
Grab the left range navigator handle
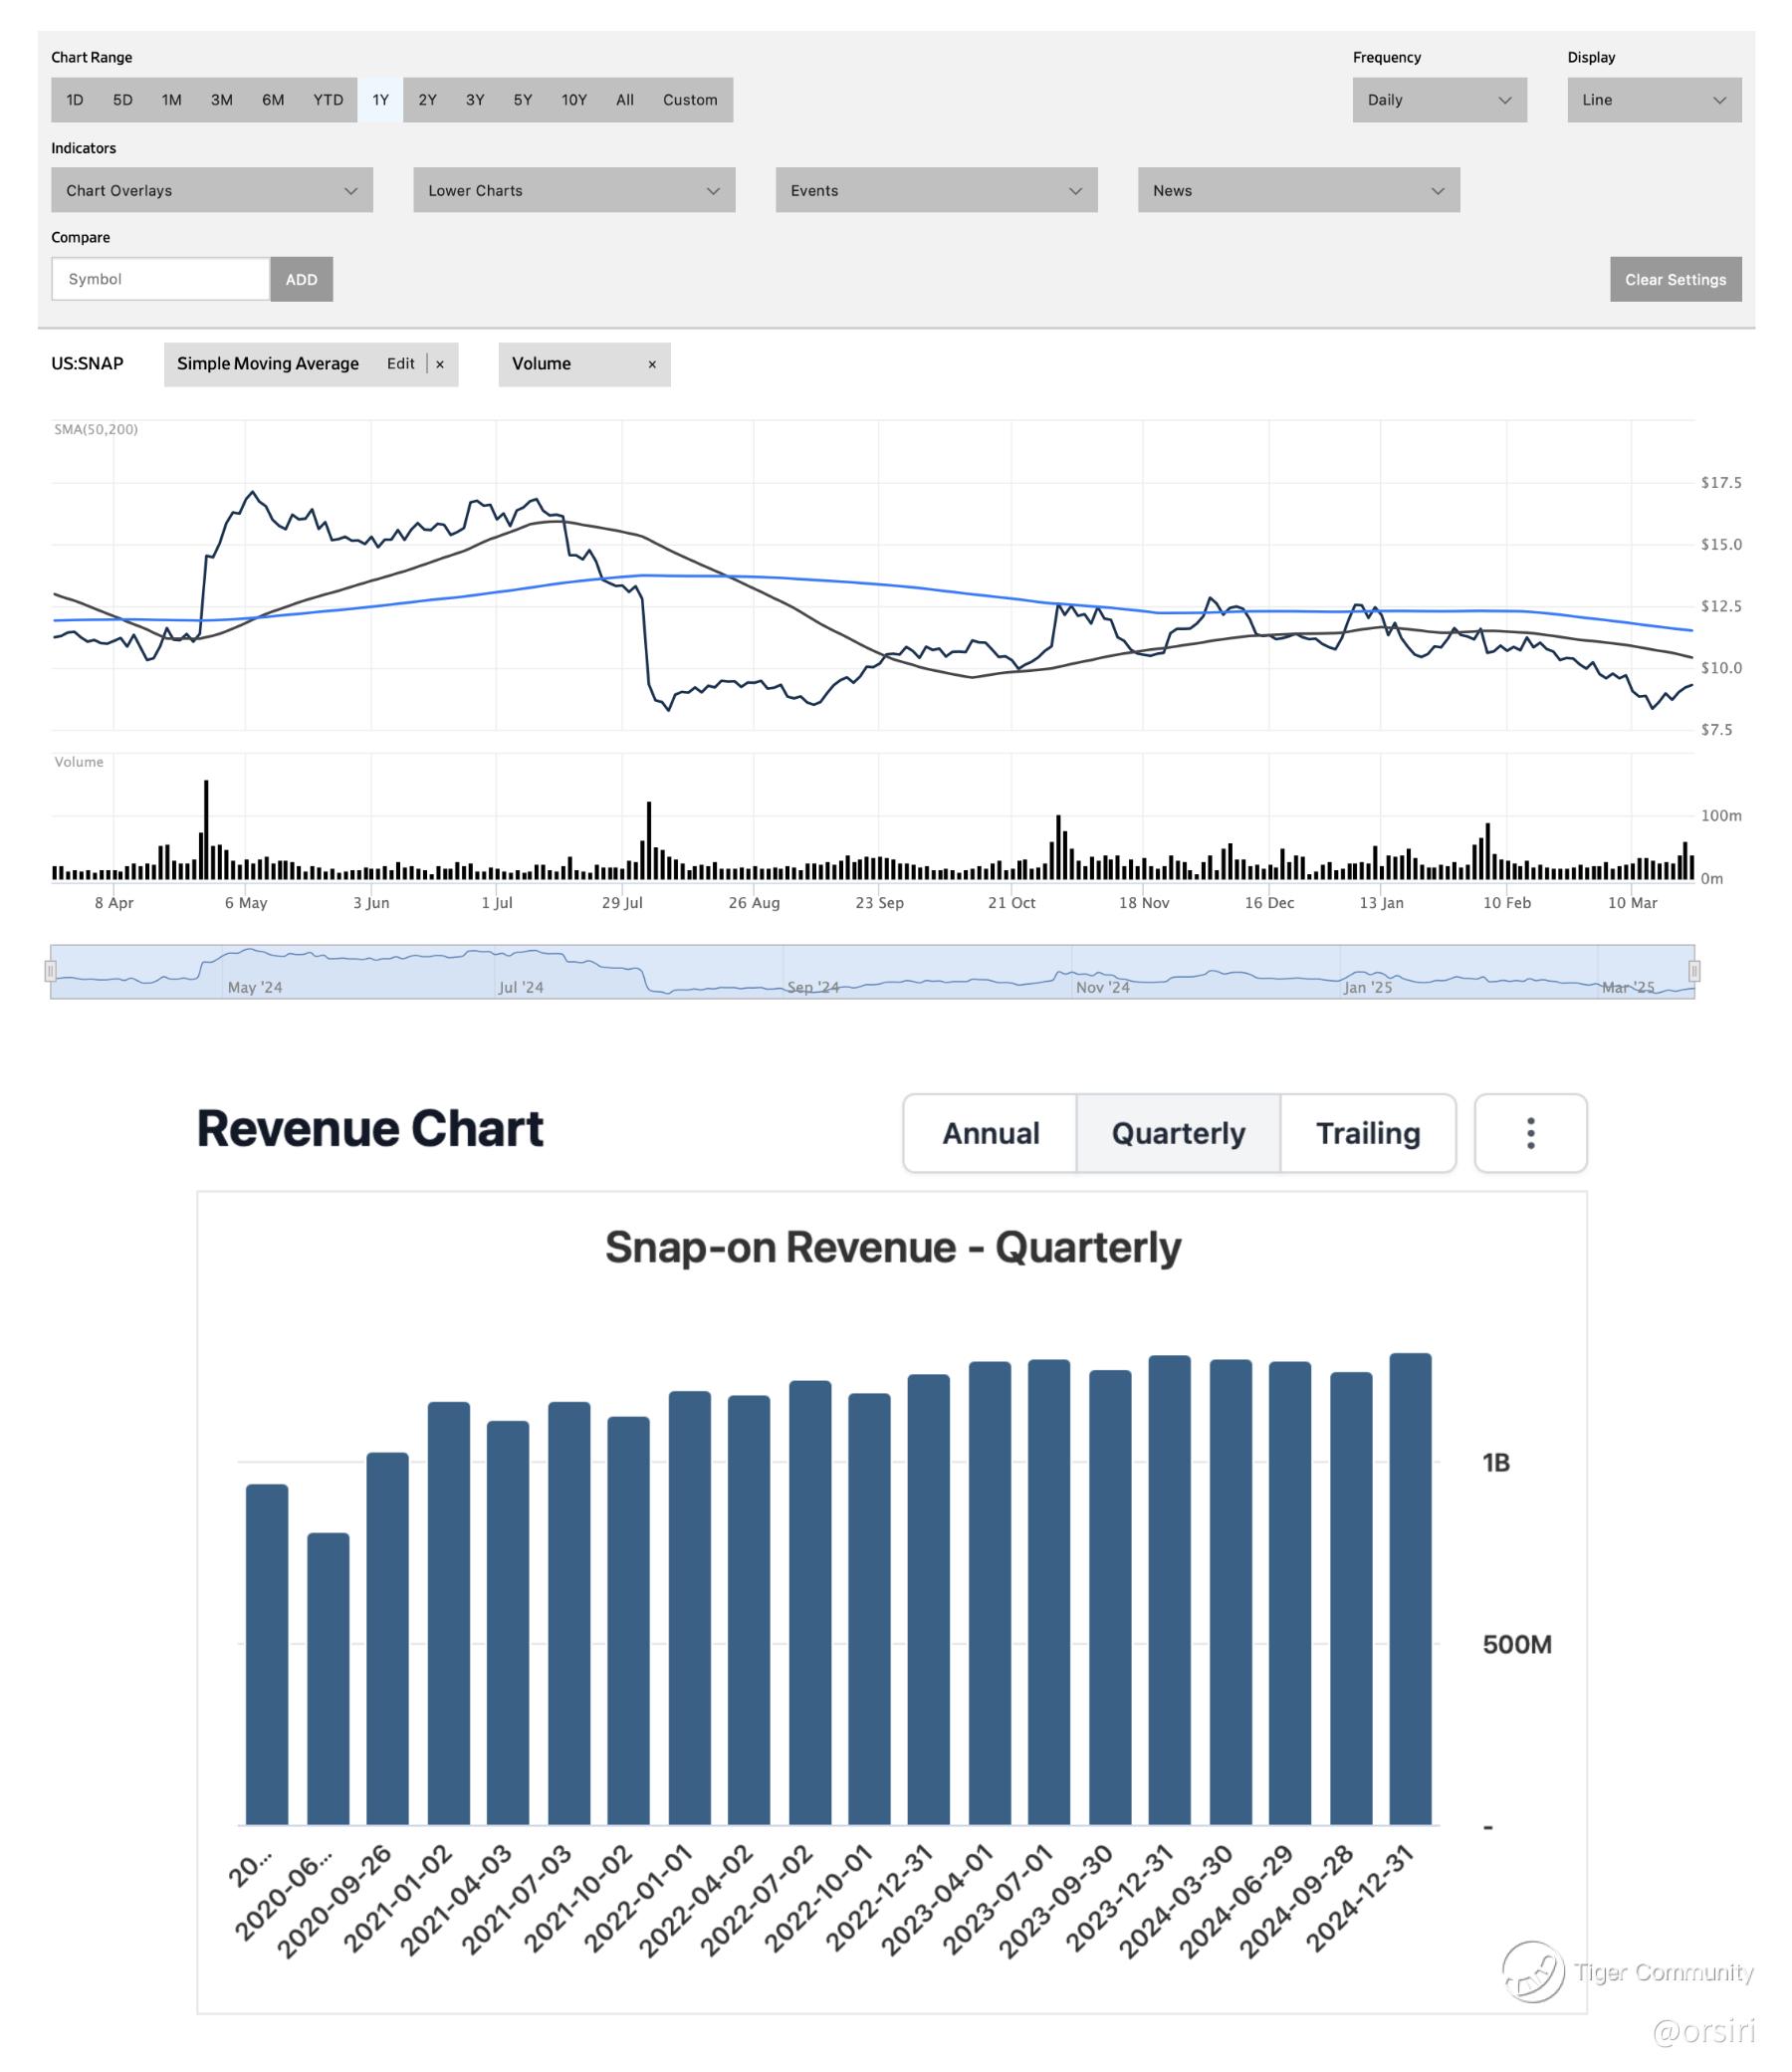point(50,971)
